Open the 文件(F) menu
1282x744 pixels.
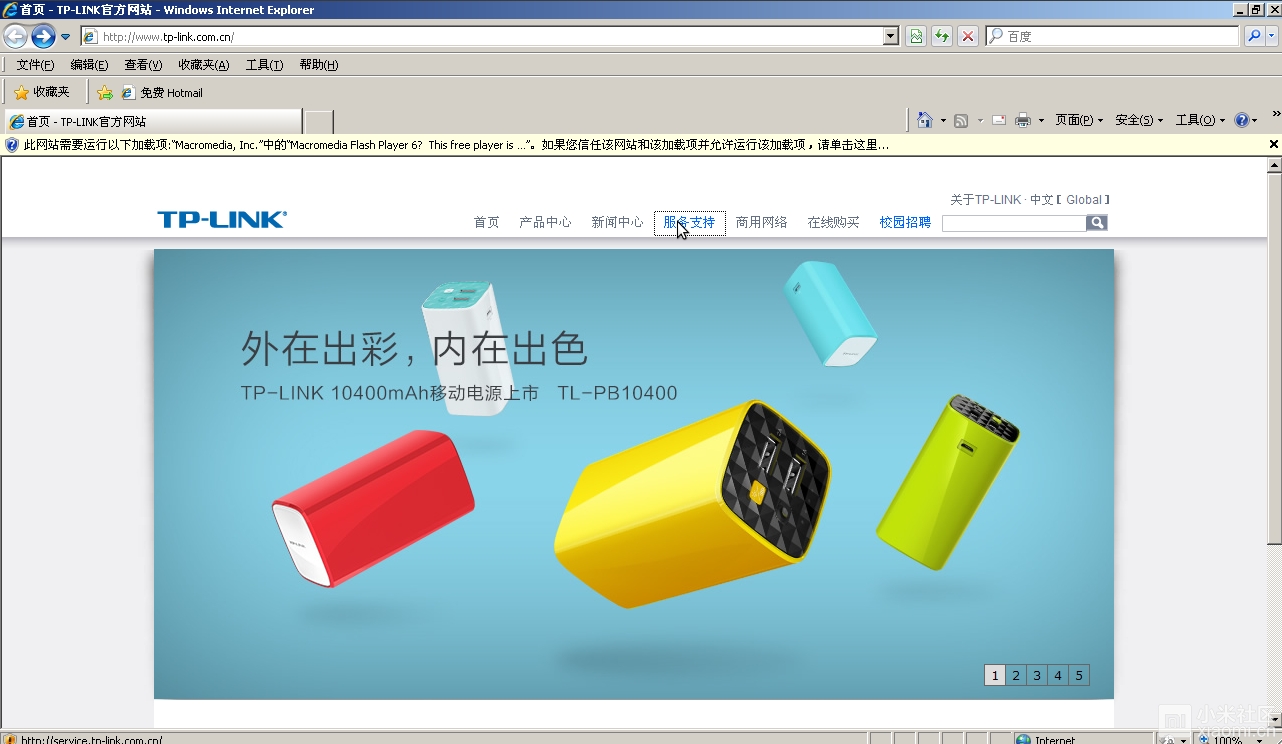click(x=35, y=65)
